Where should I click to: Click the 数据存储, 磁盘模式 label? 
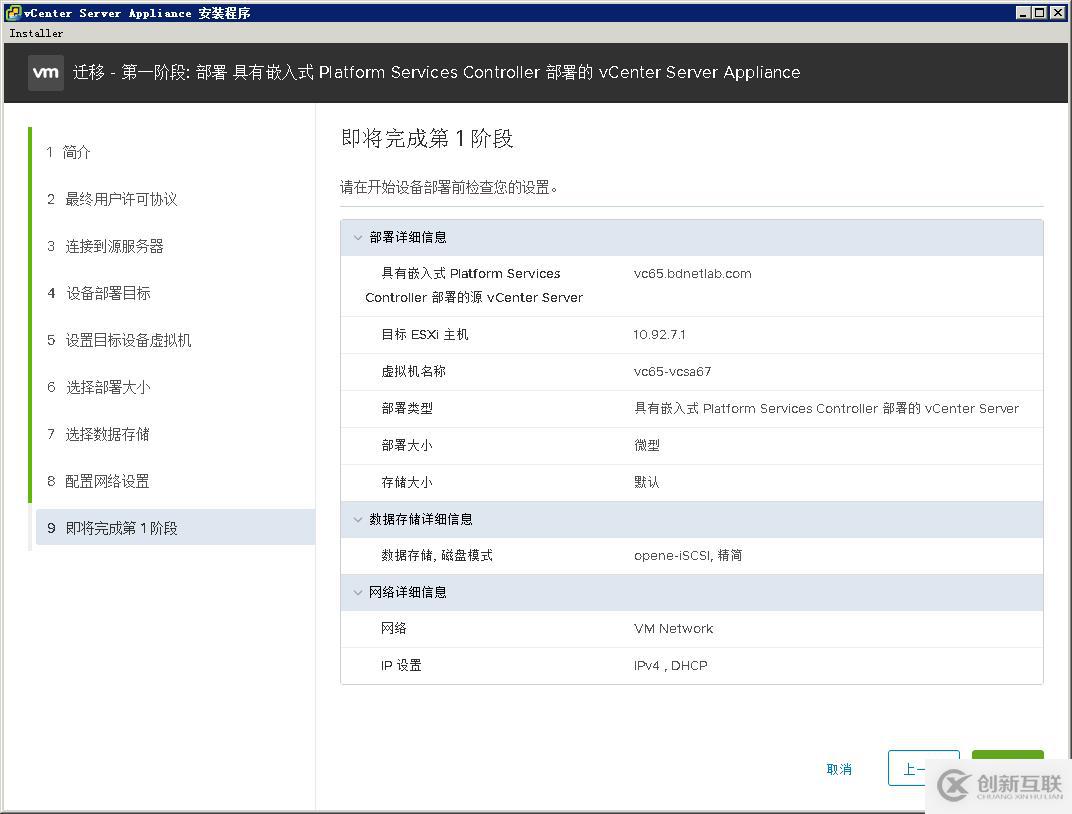point(437,556)
